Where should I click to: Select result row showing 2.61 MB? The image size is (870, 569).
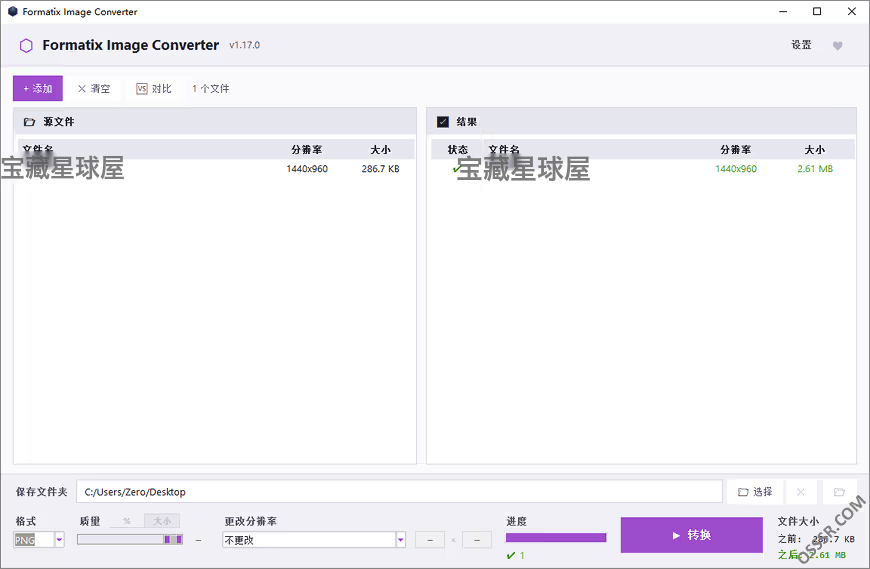(x=643, y=169)
